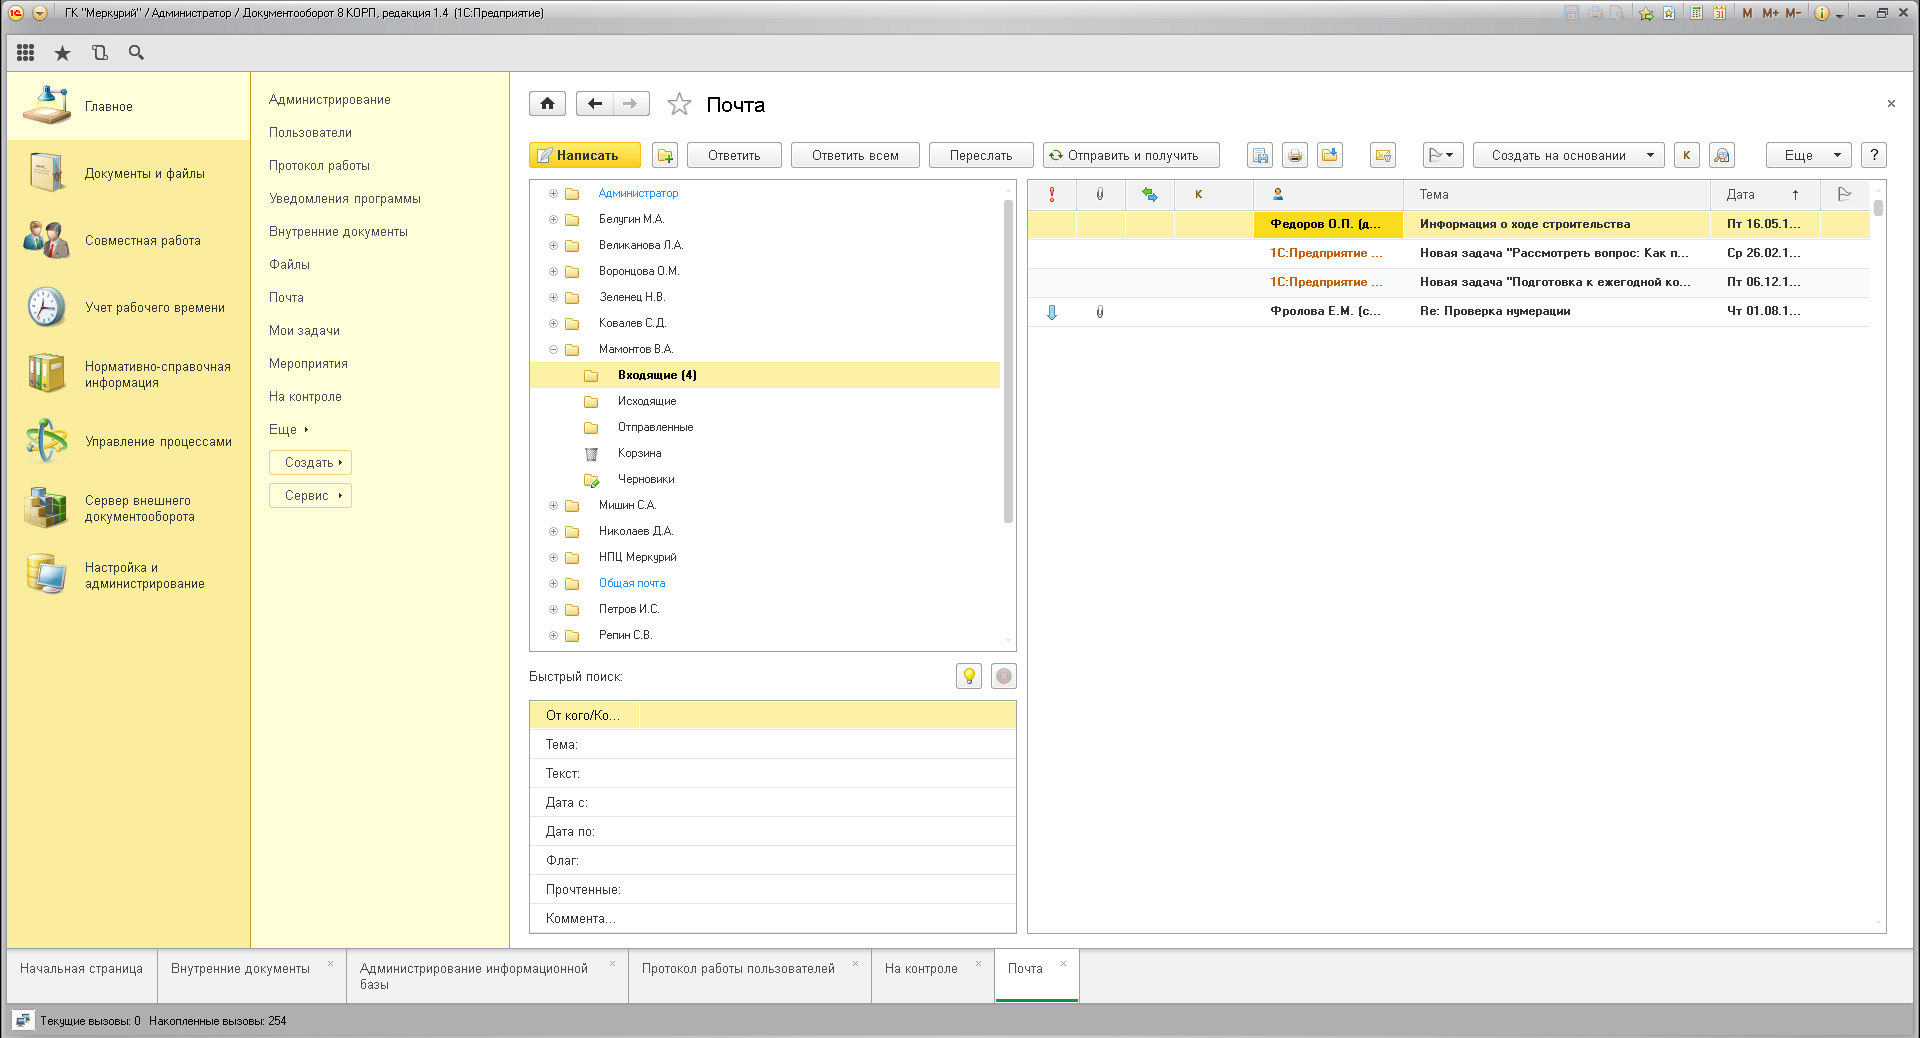This screenshot has height=1038, width=1920.
Task: Open Управление процессами section
Action: (128, 441)
